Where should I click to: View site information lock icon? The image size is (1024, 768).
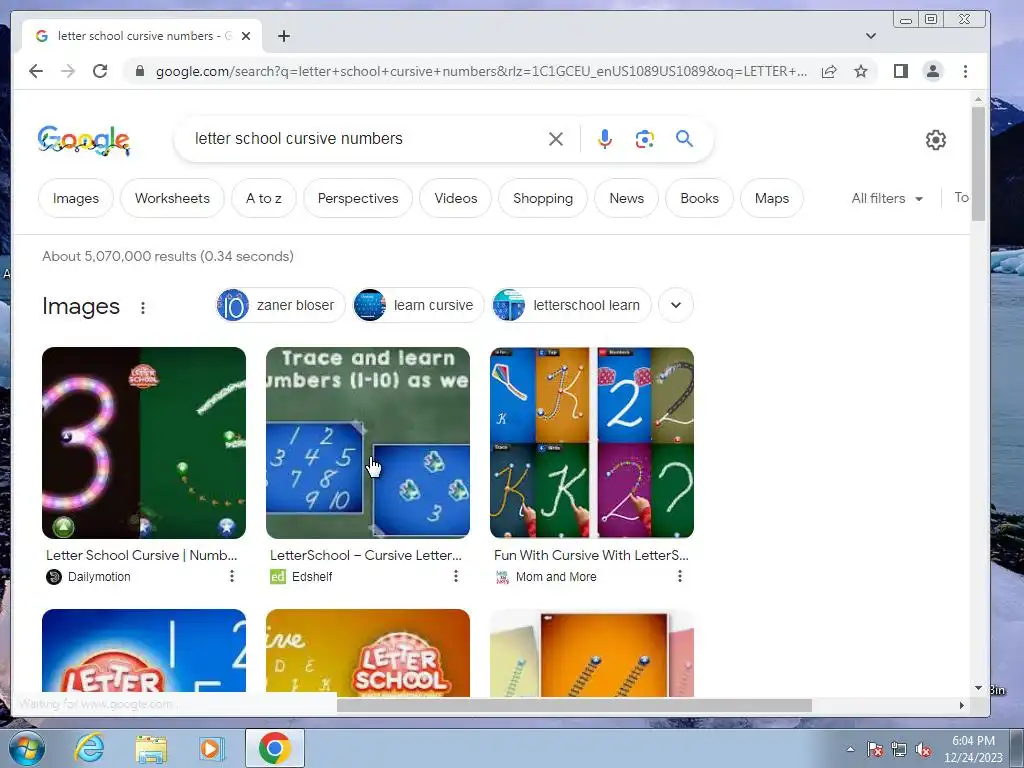click(x=139, y=71)
